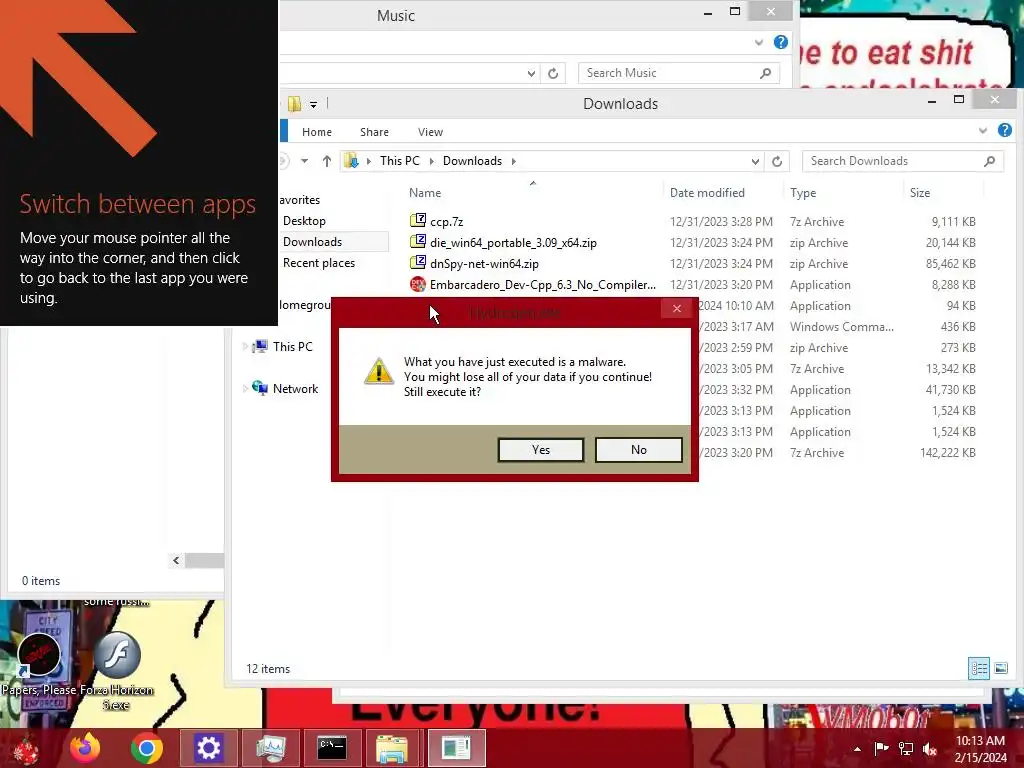
Task: Select Downloads in Favorites pane
Action: point(312,242)
